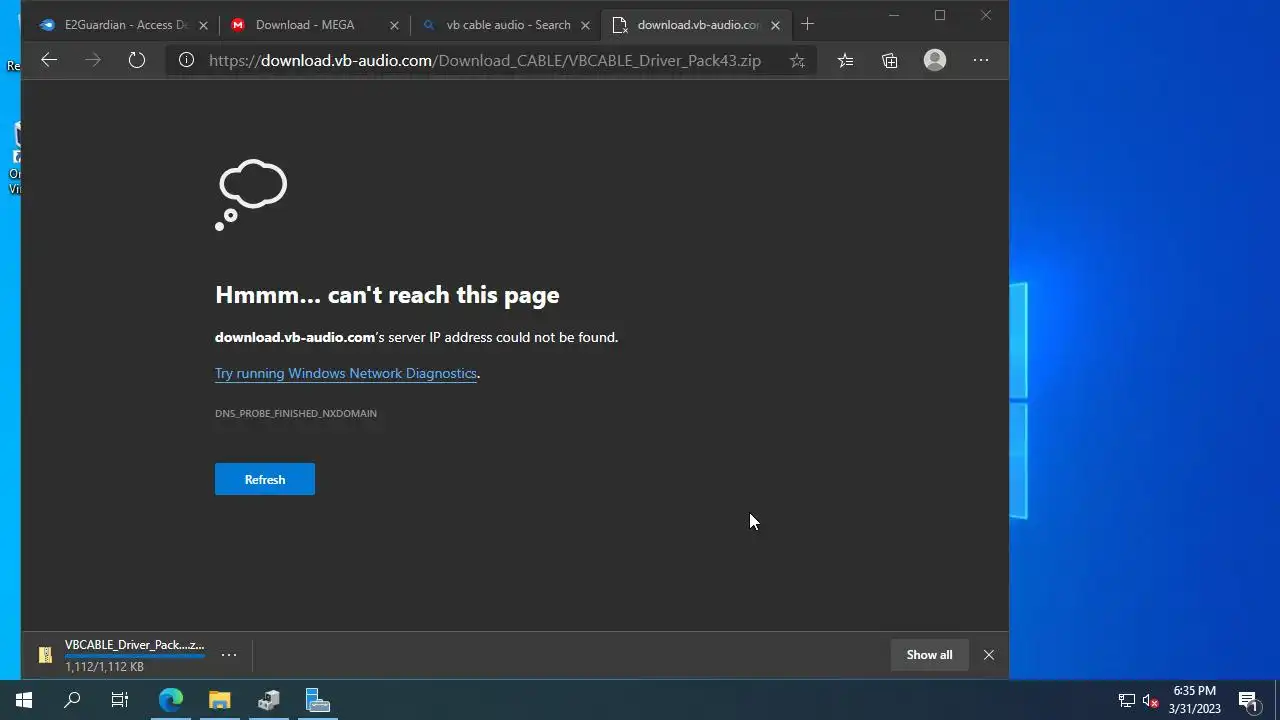This screenshot has width=1280, height=720.
Task: Open download item options (three dots)
Action: [229, 655]
